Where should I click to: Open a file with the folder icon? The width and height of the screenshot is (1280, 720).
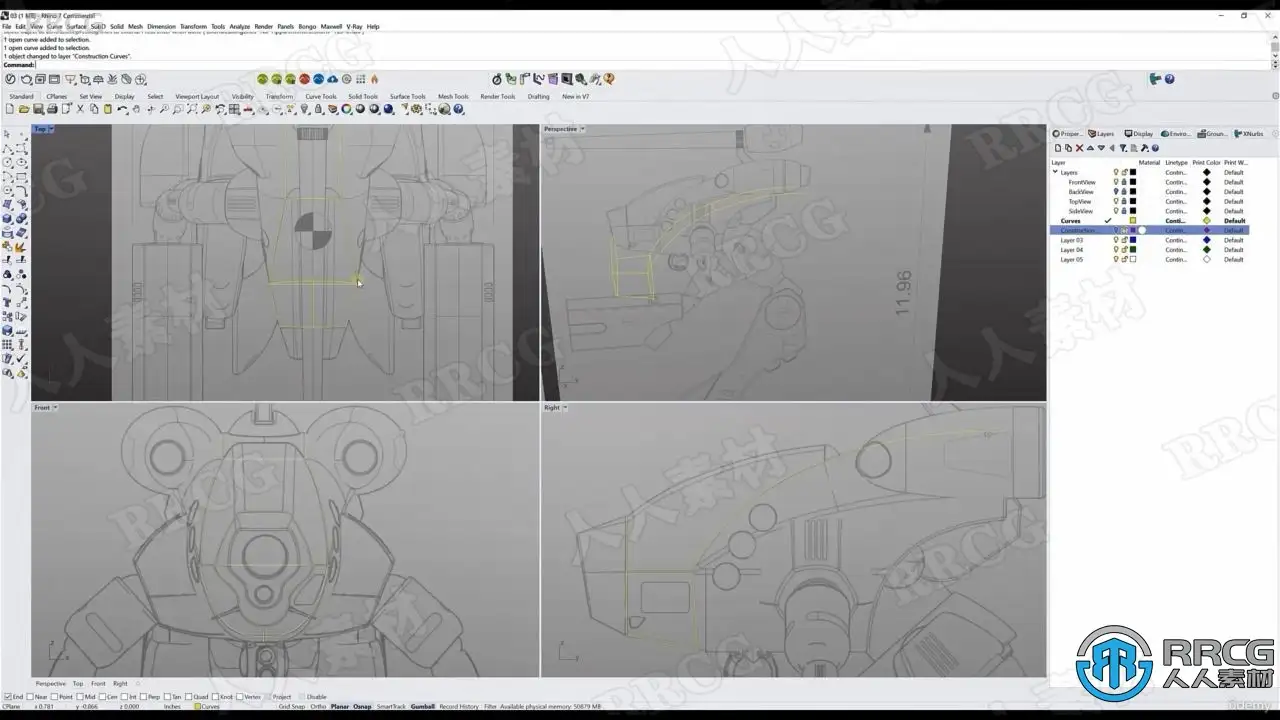click(24, 109)
